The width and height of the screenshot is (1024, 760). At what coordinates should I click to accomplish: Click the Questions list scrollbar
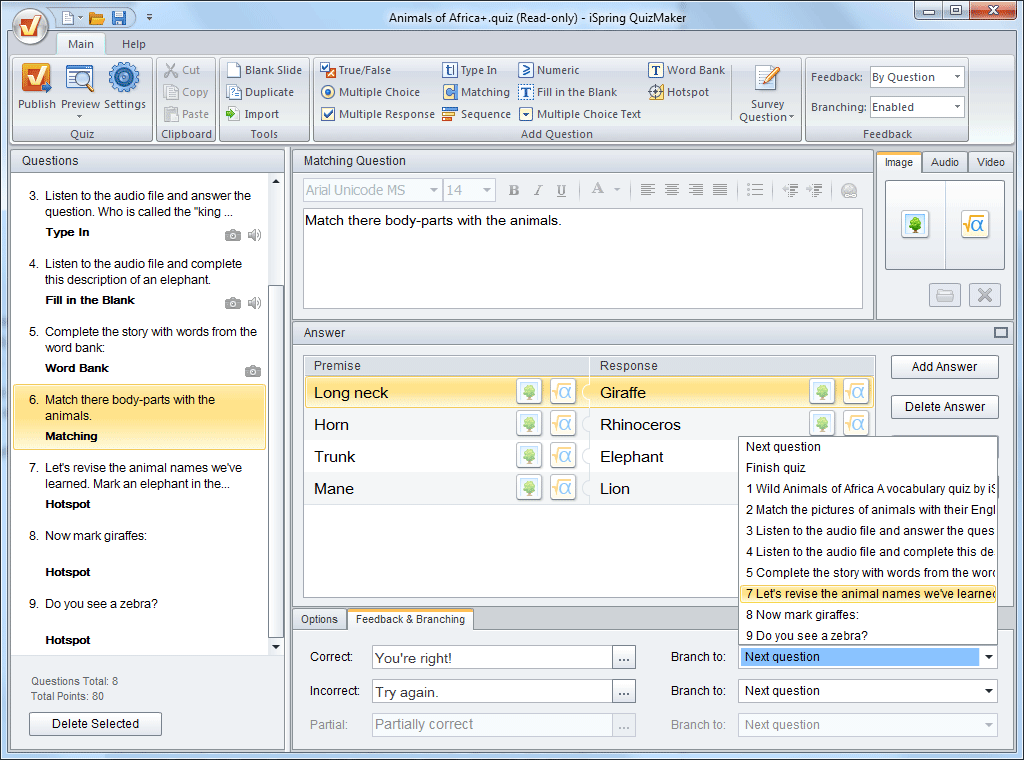pos(277,460)
